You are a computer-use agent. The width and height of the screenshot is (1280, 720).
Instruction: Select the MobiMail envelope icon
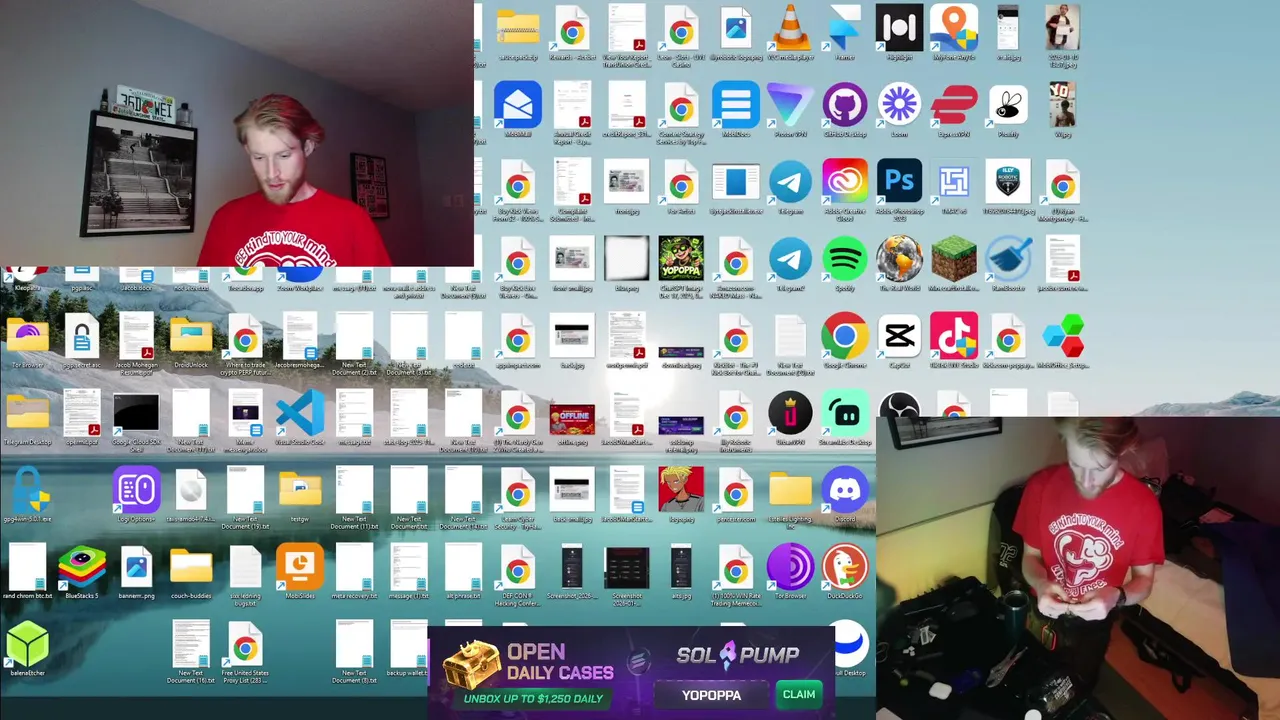517,104
